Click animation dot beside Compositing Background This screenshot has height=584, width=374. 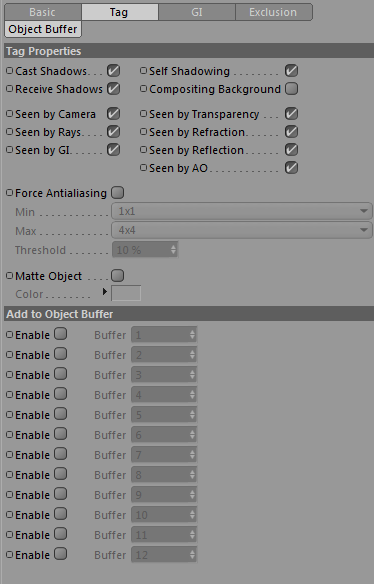[143, 89]
